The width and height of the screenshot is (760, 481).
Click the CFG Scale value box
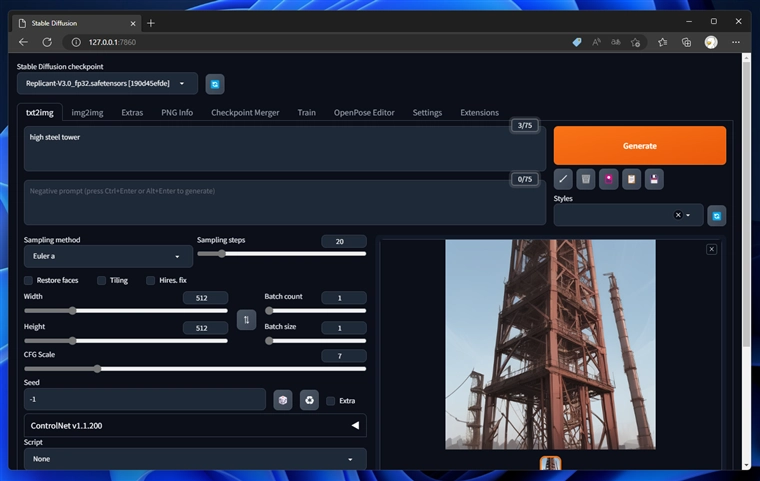point(344,356)
